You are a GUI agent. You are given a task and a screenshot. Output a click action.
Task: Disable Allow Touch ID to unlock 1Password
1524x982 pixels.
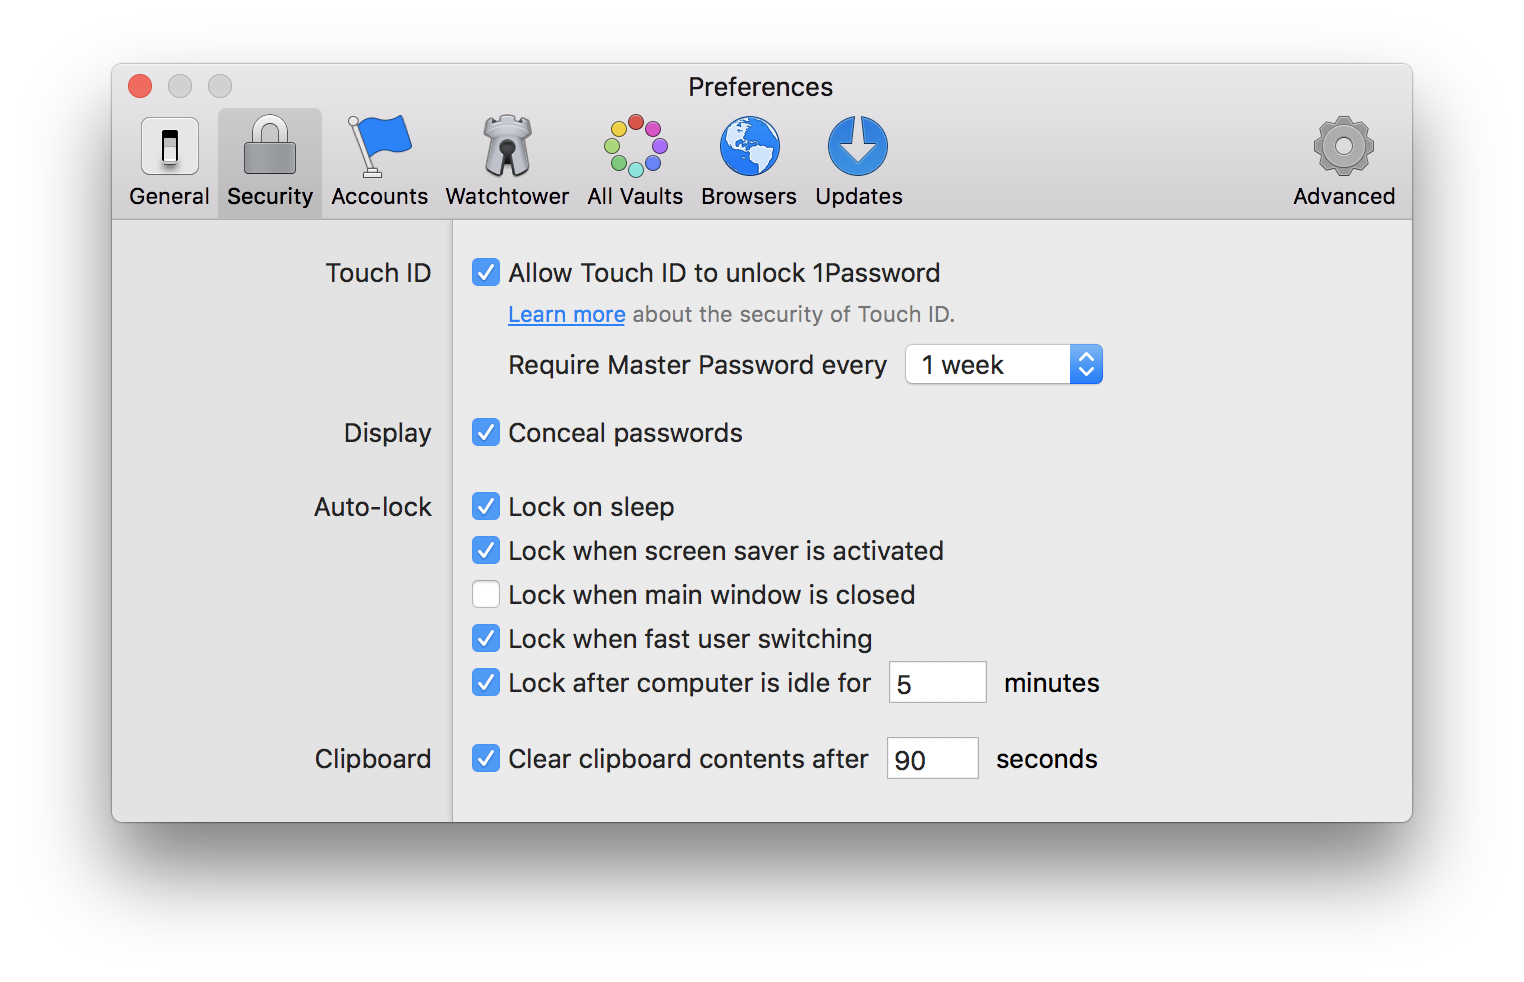pyautogui.click(x=486, y=272)
